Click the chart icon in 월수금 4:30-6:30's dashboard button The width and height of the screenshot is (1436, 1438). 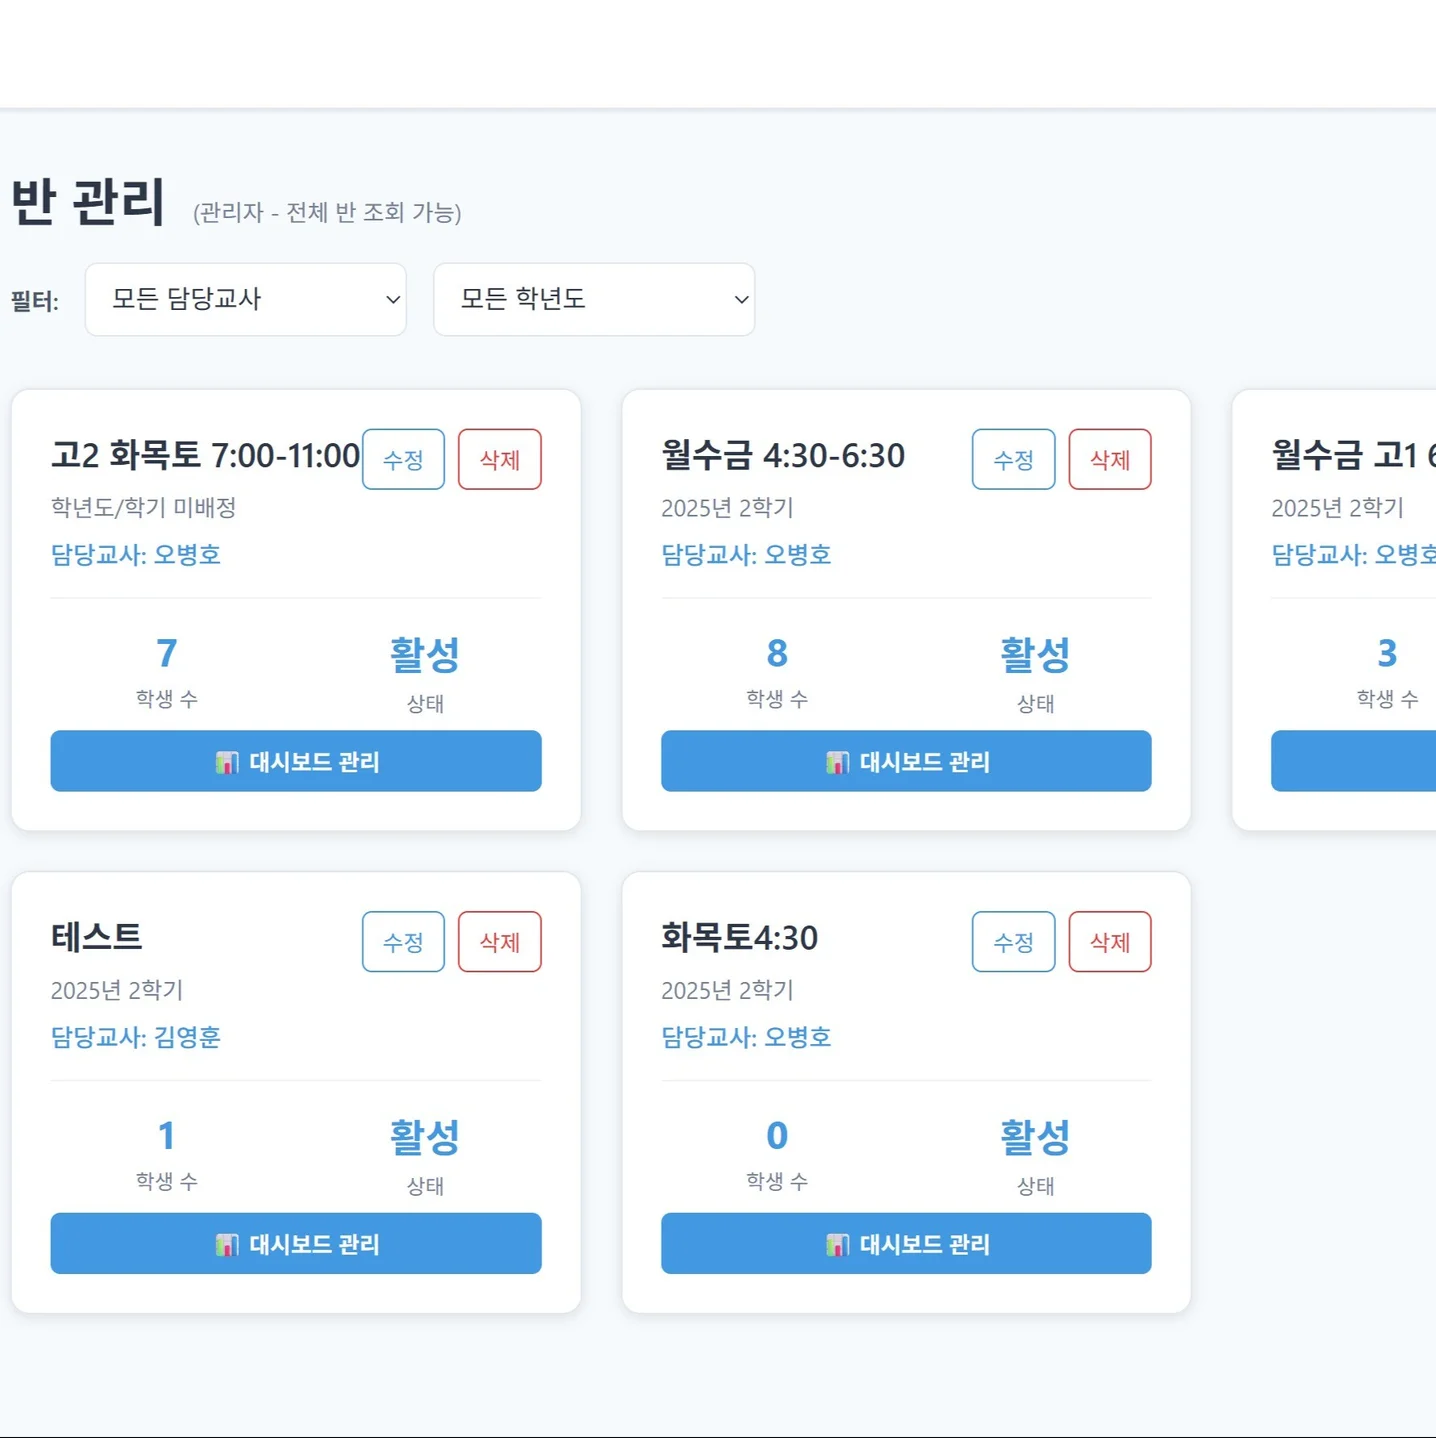[840, 762]
